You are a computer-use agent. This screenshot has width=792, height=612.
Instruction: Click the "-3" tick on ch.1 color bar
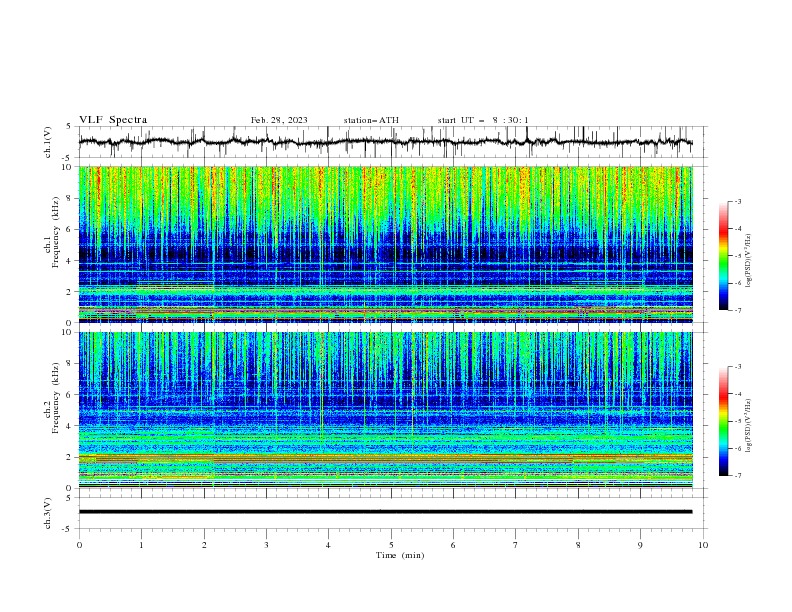[x=738, y=201]
